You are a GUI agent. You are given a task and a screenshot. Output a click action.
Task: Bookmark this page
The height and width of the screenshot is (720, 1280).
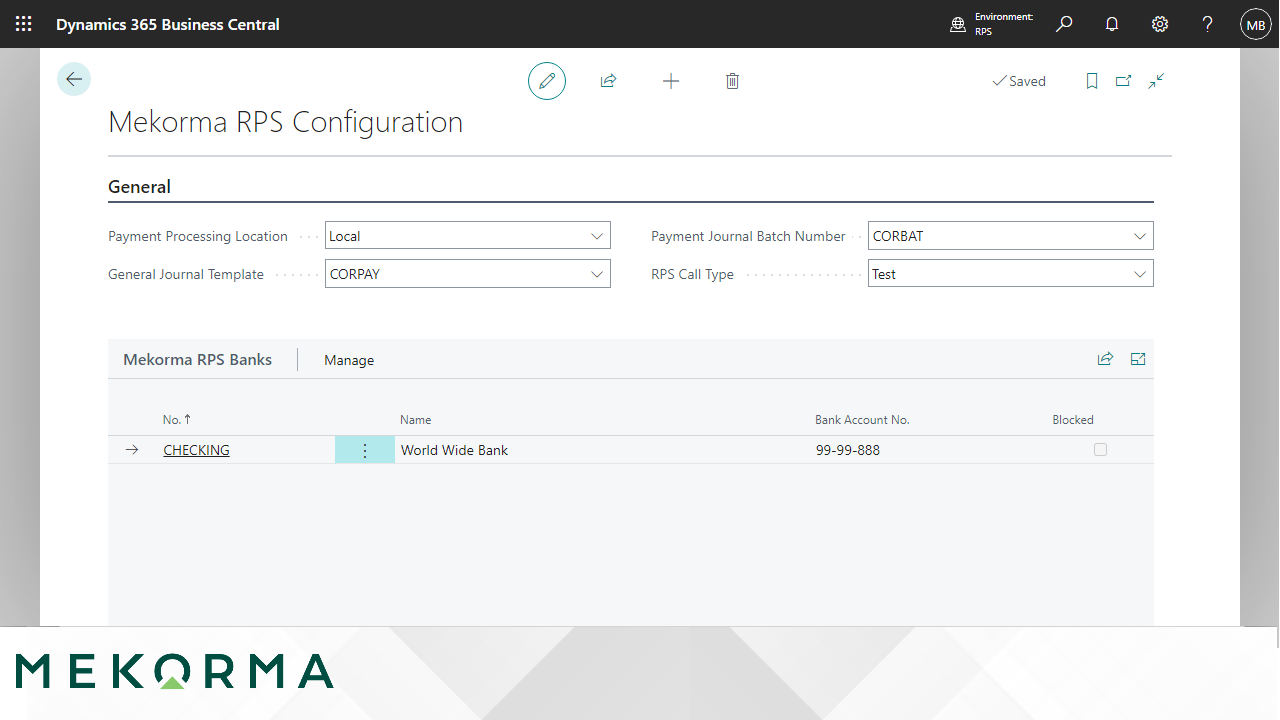[x=1092, y=81]
